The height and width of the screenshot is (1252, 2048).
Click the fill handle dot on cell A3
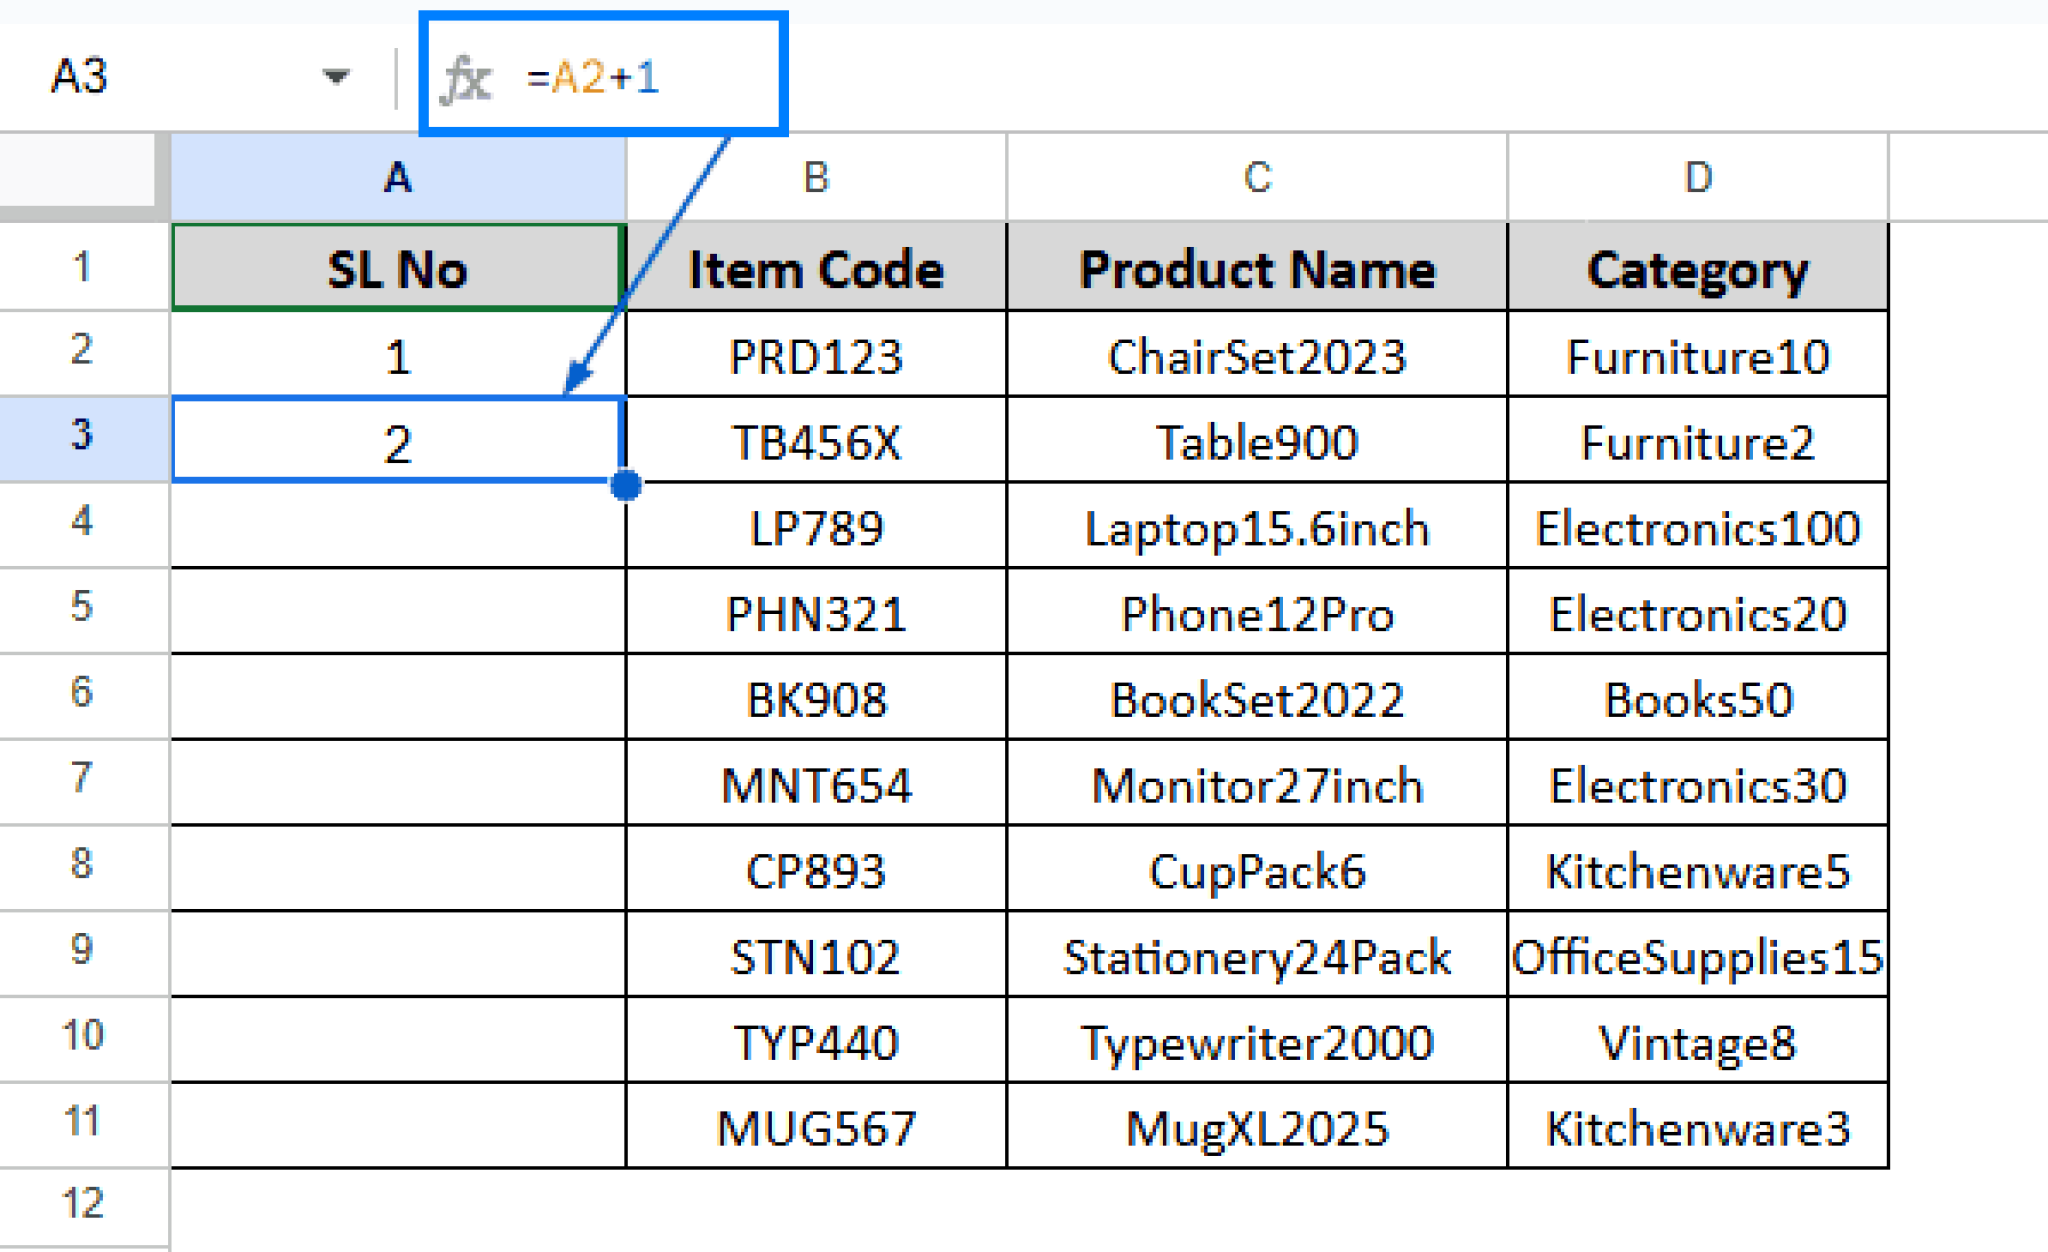(626, 487)
